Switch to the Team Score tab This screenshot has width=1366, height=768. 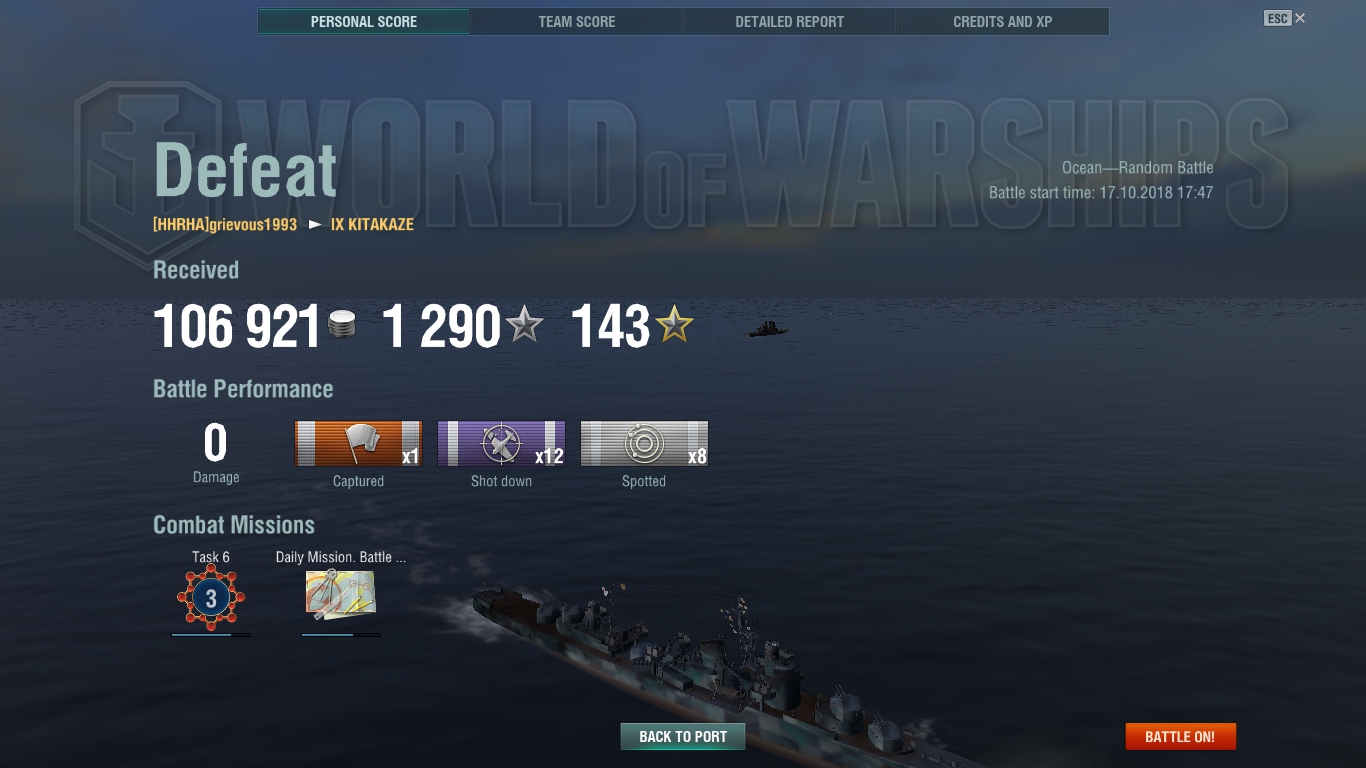[577, 21]
